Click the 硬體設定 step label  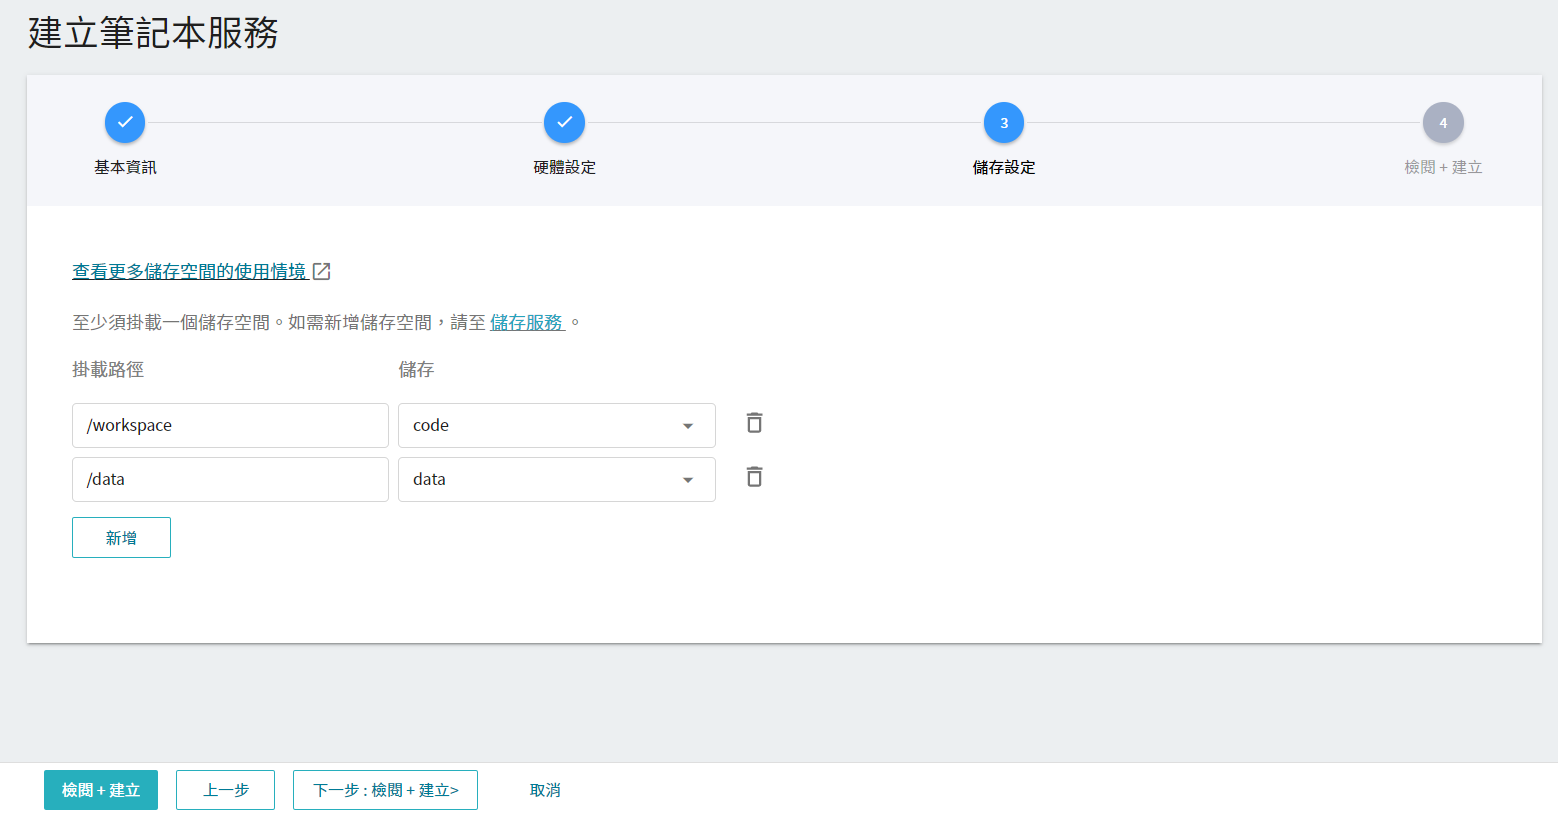click(564, 167)
